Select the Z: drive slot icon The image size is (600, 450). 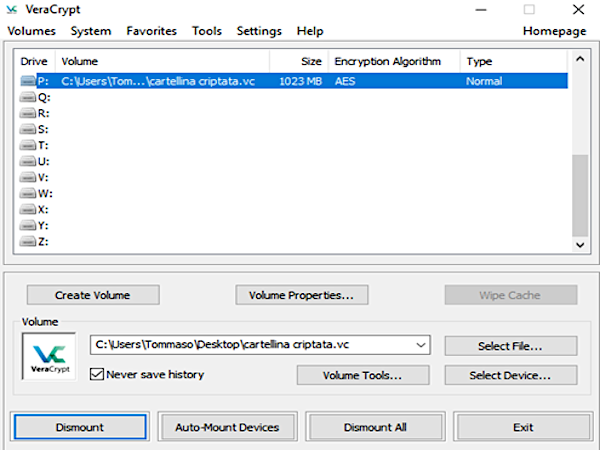(28, 241)
